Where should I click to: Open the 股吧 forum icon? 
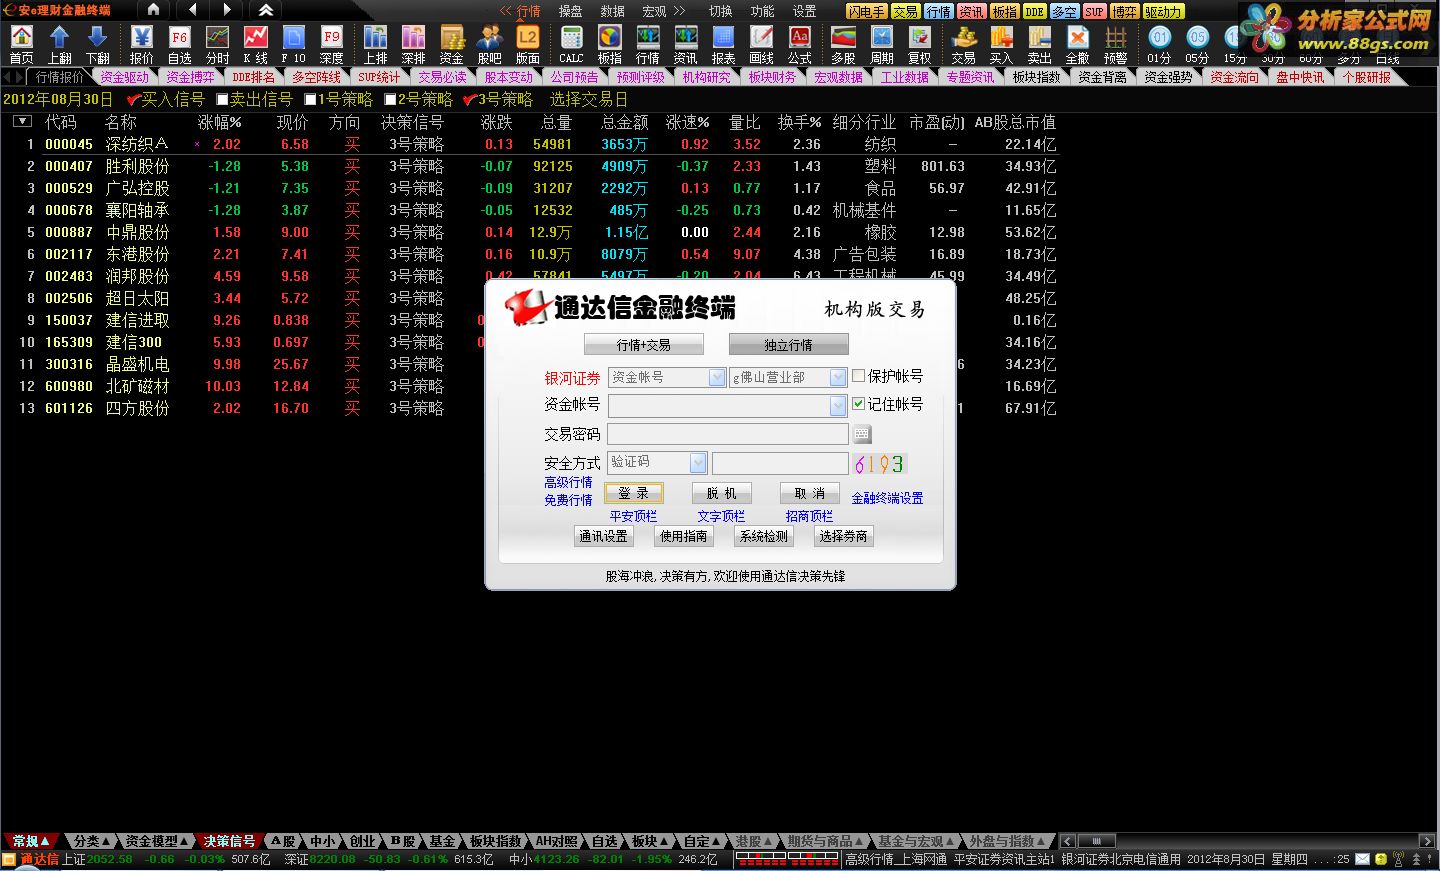489,44
